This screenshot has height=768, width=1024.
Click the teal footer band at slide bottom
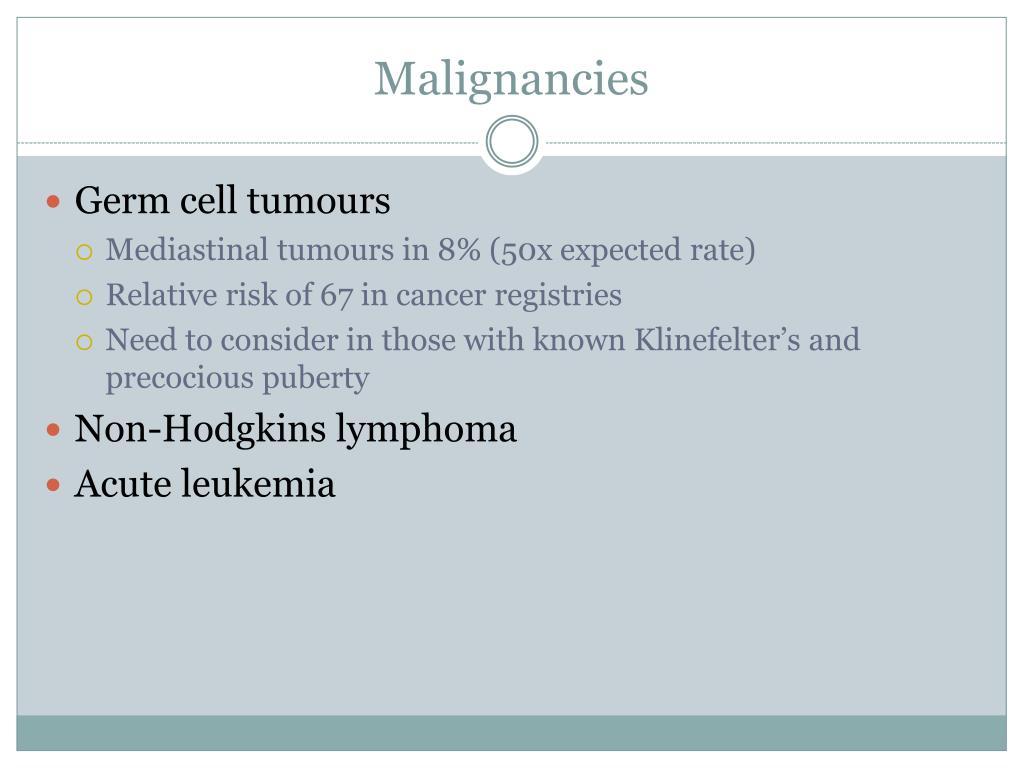(x=511, y=733)
